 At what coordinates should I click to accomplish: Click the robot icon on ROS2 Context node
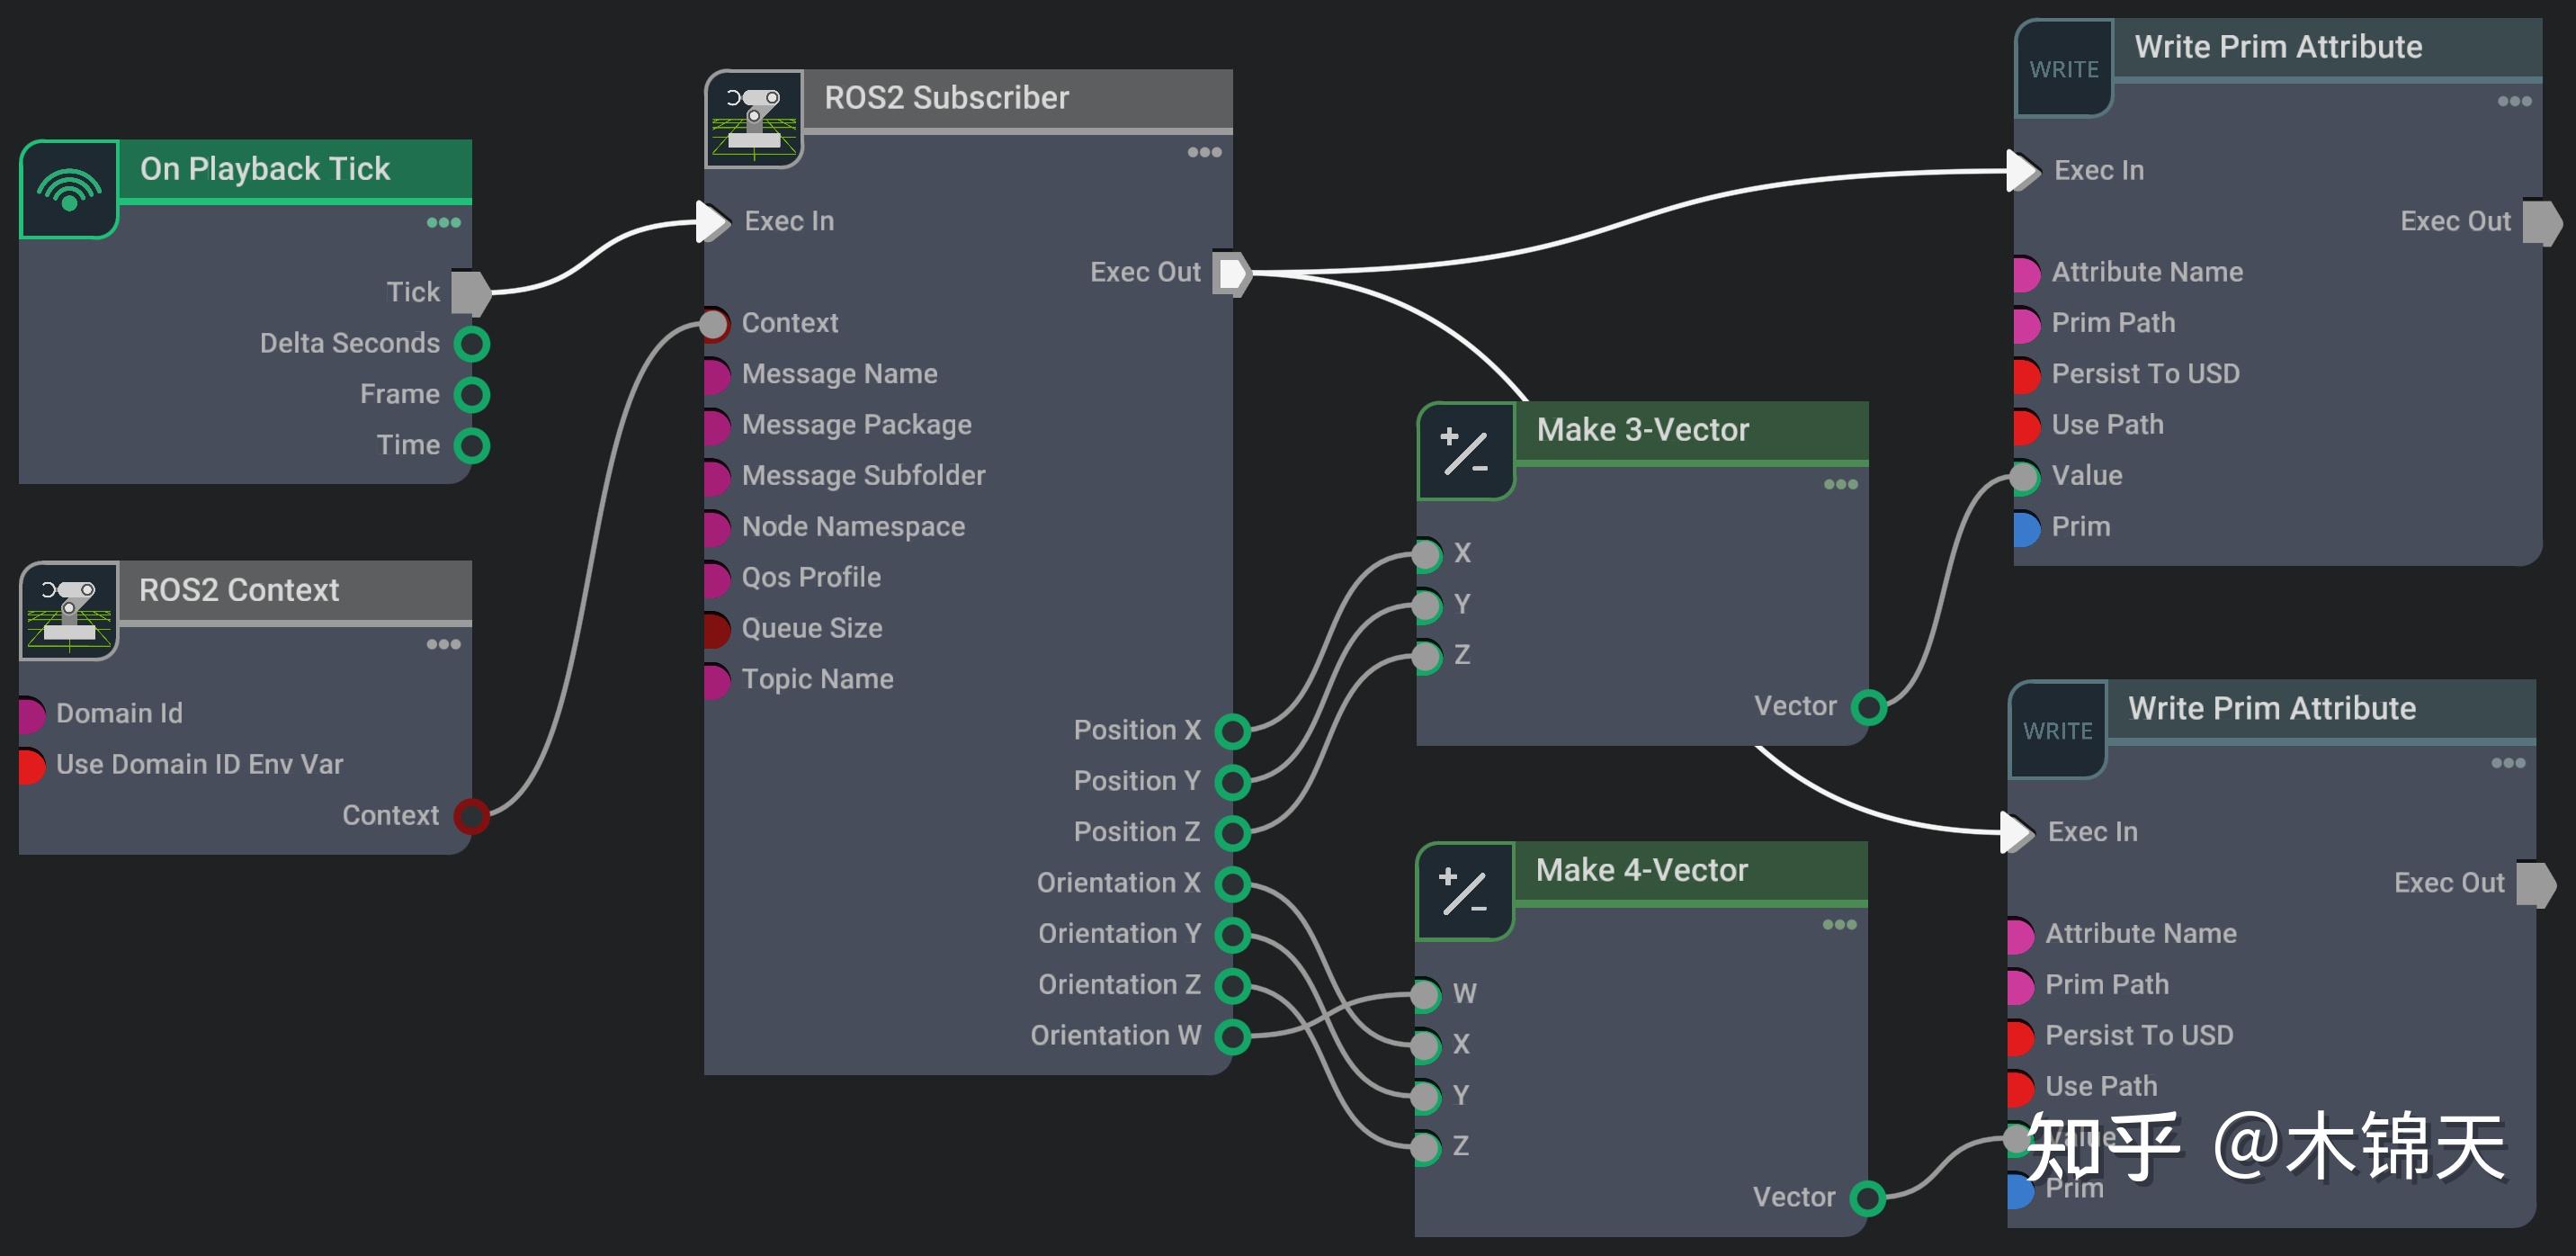click(x=68, y=611)
